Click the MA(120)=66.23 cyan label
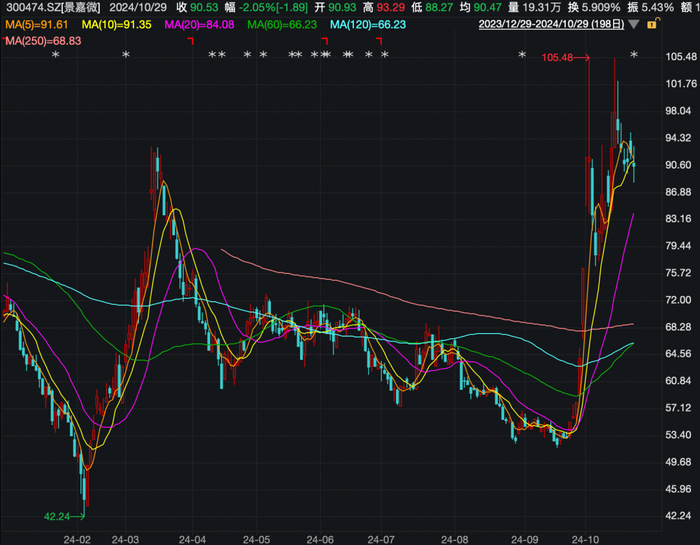Image resolution: width=700 pixels, height=545 pixels. tap(368, 24)
